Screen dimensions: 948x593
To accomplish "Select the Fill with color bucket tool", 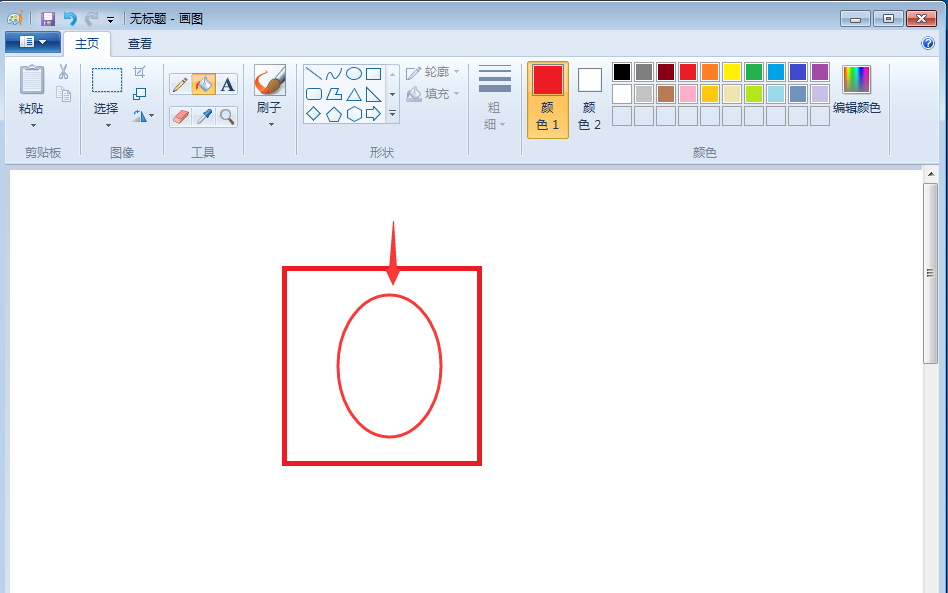I will (204, 84).
